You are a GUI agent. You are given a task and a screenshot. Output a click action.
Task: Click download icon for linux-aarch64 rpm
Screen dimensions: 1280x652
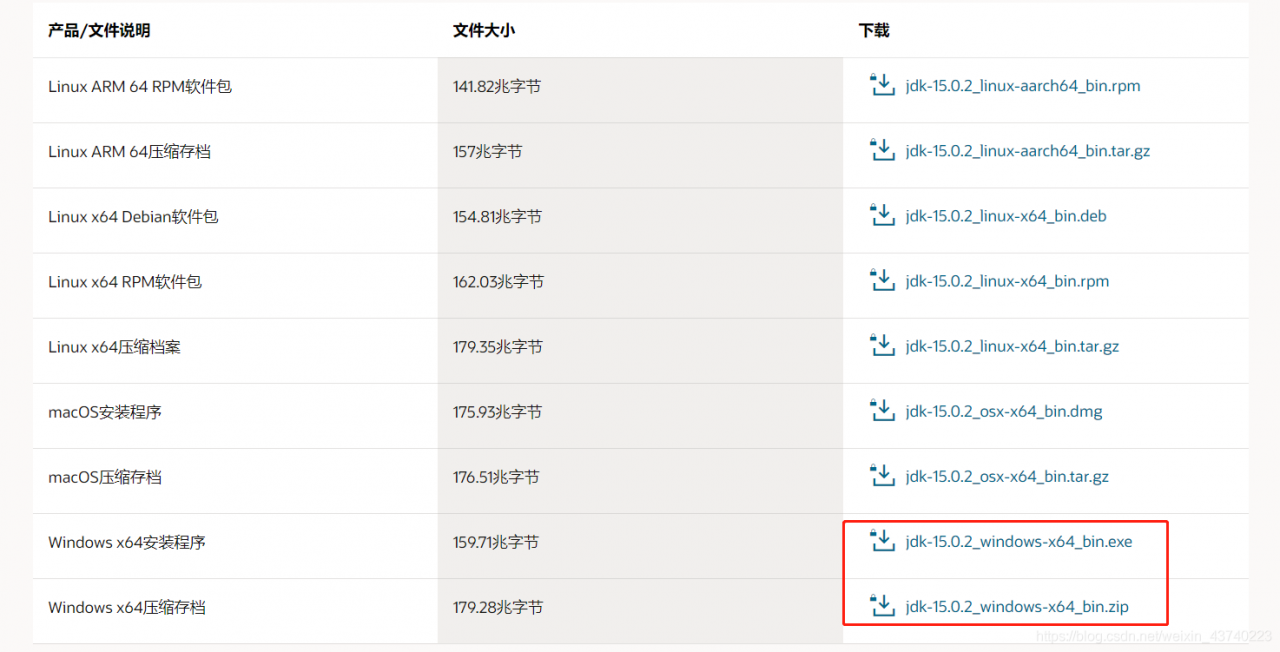(882, 86)
